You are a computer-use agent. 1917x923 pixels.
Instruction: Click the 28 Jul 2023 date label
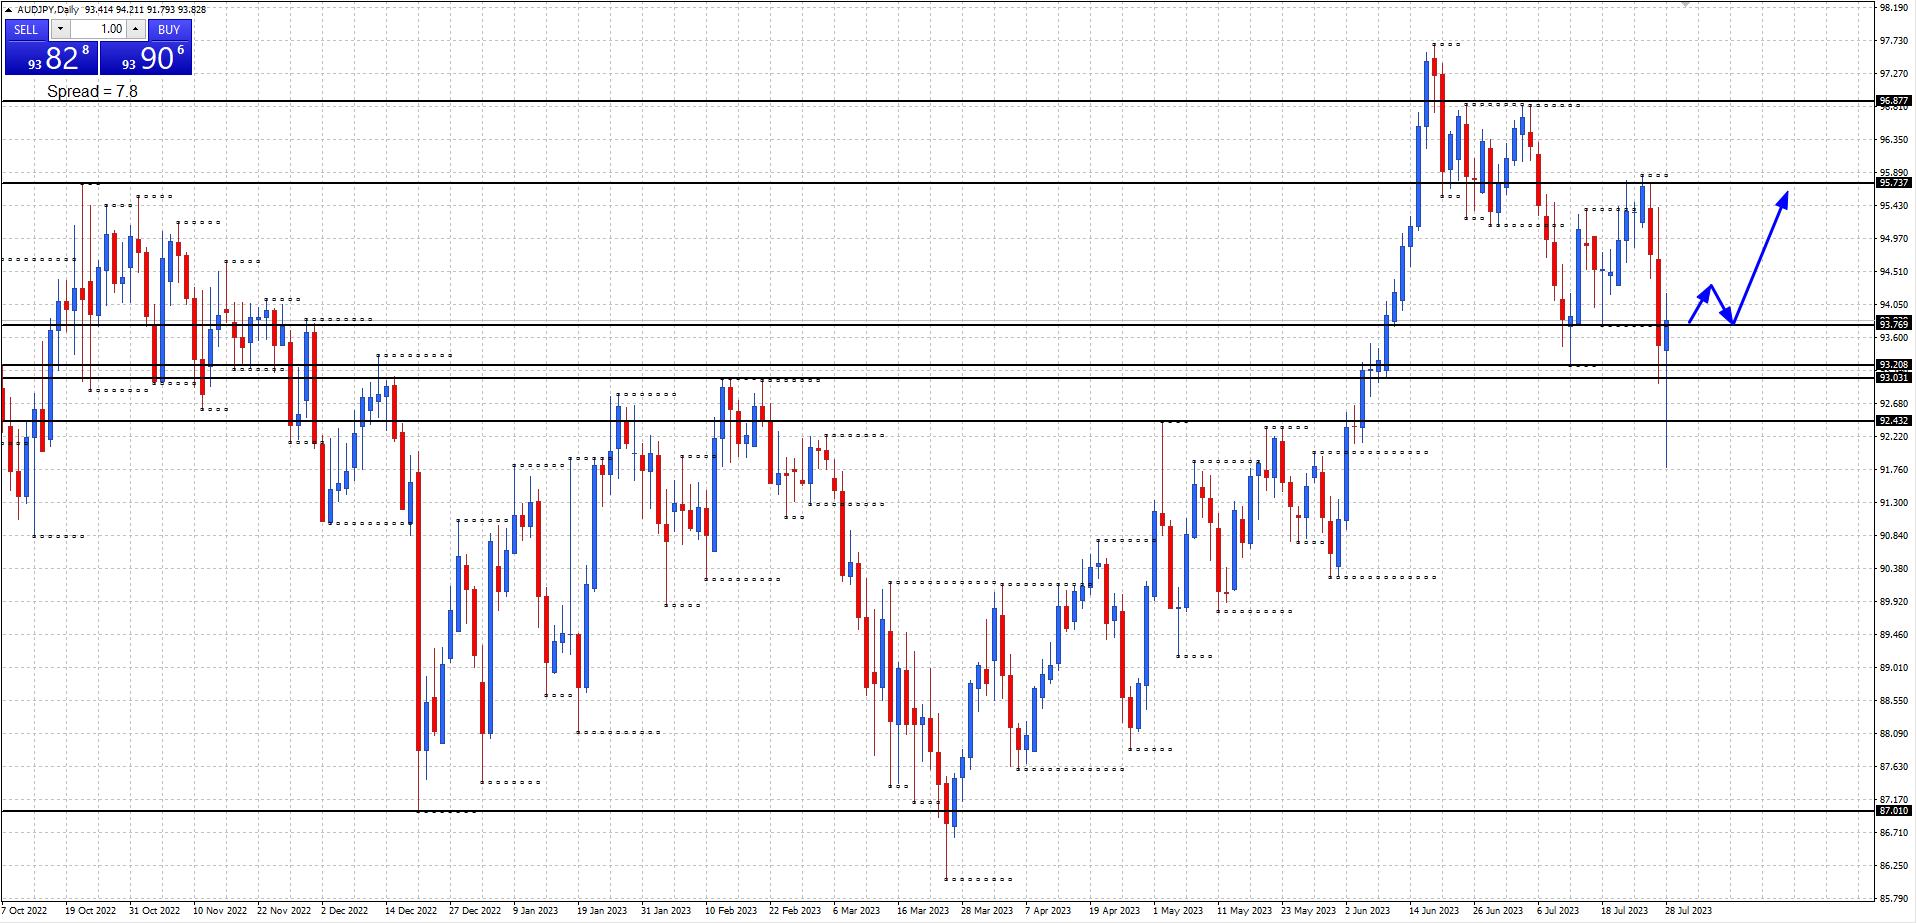coord(1689,911)
